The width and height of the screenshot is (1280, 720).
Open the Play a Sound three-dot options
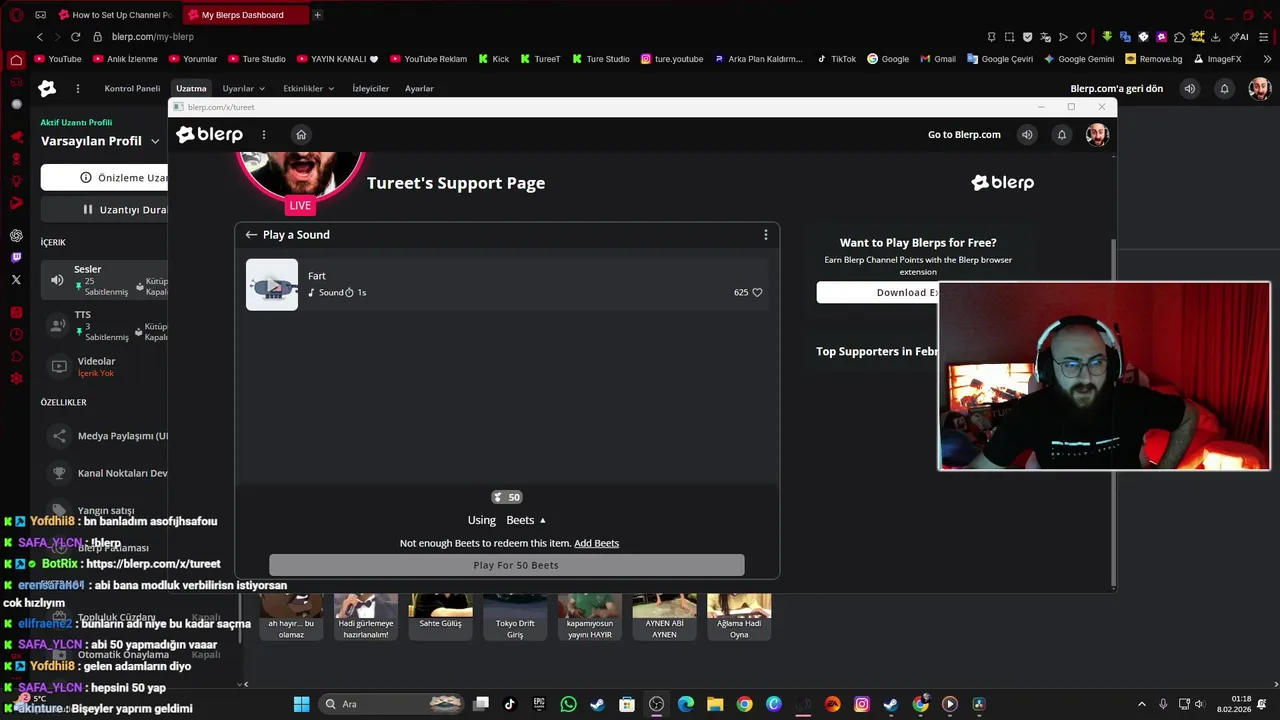click(x=766, y=235)
